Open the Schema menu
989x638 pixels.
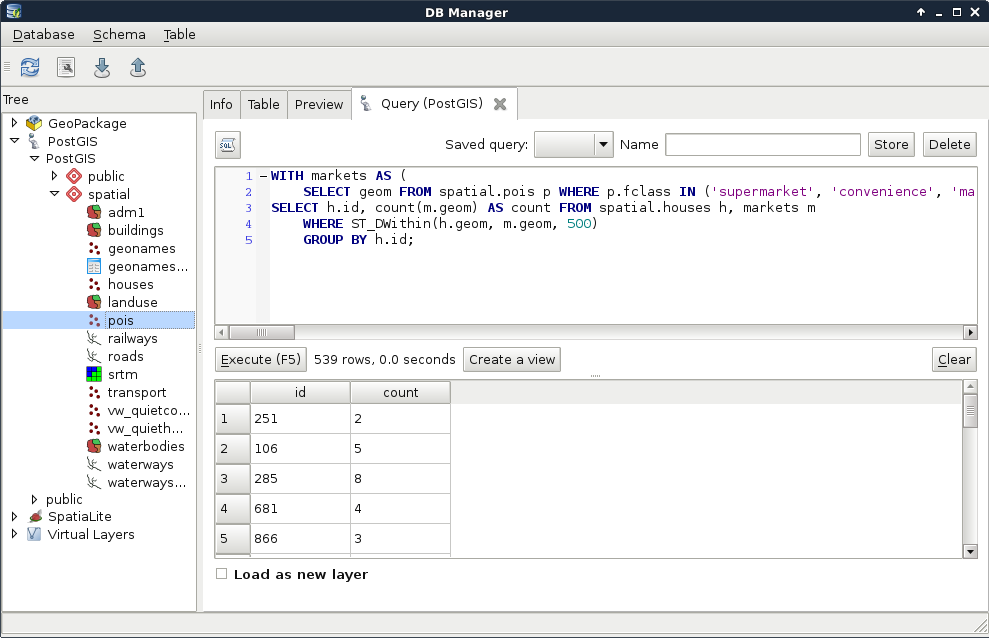(x=119, y=34)
